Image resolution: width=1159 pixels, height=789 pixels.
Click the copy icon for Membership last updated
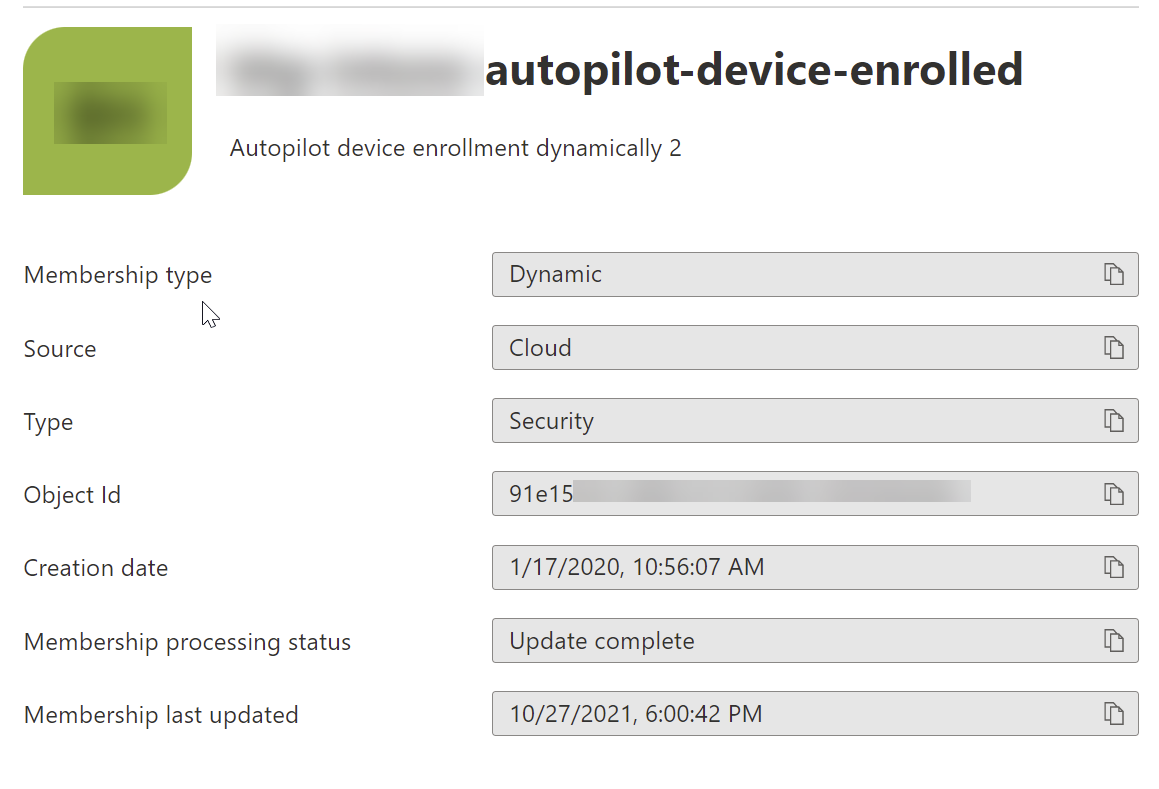(1114, 714)
